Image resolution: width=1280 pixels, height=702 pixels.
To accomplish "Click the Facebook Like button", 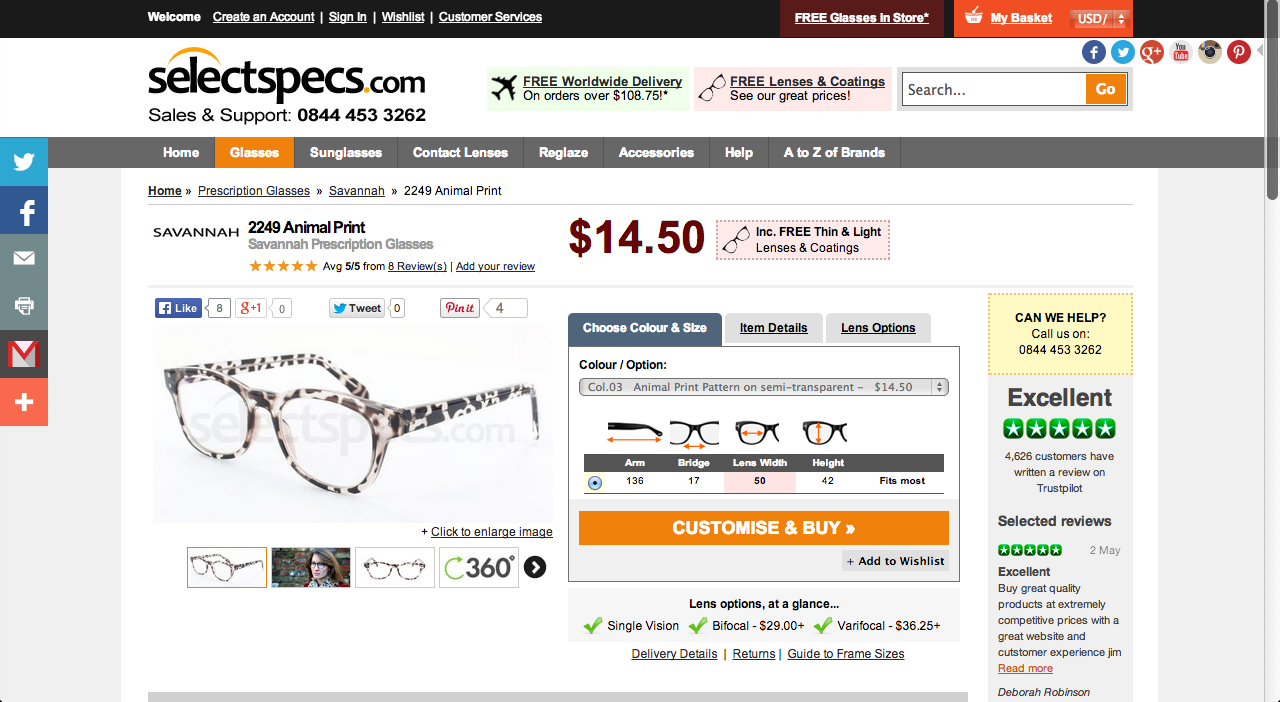I will click(x=179, y=308).
